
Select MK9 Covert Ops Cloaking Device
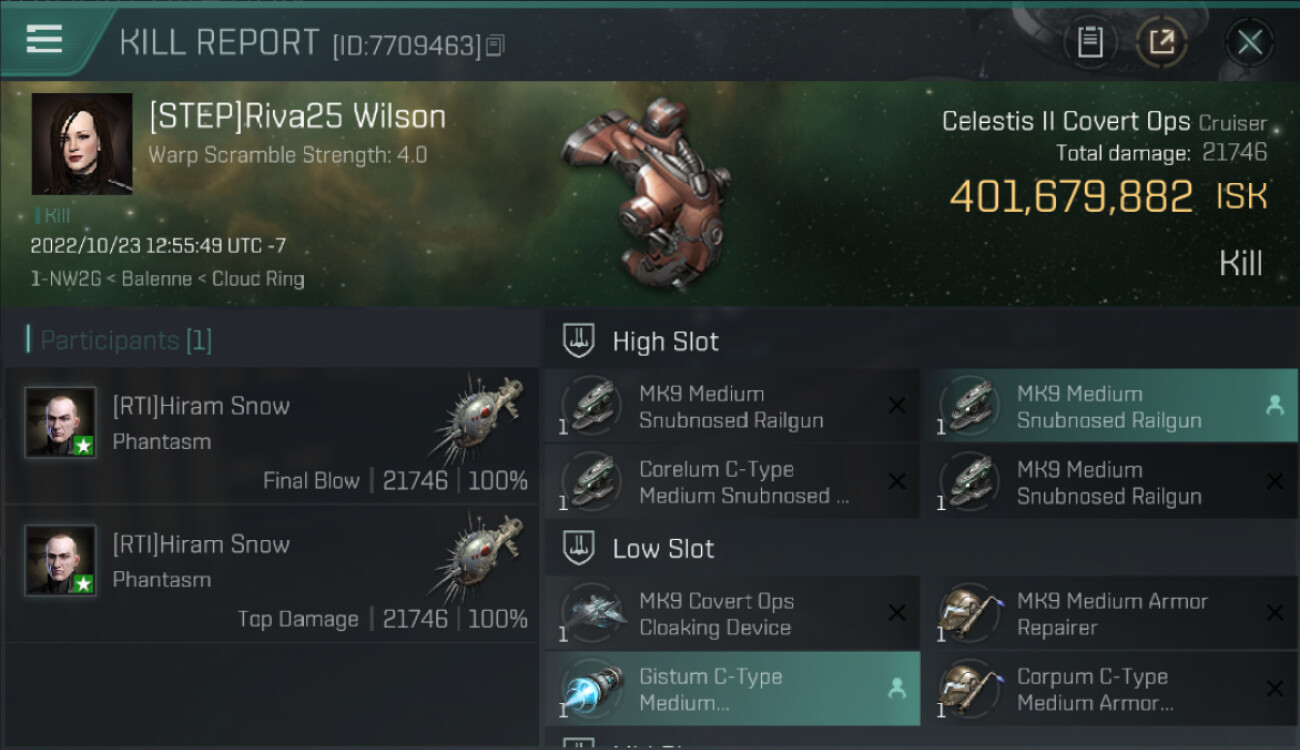(x=732, y=614)
